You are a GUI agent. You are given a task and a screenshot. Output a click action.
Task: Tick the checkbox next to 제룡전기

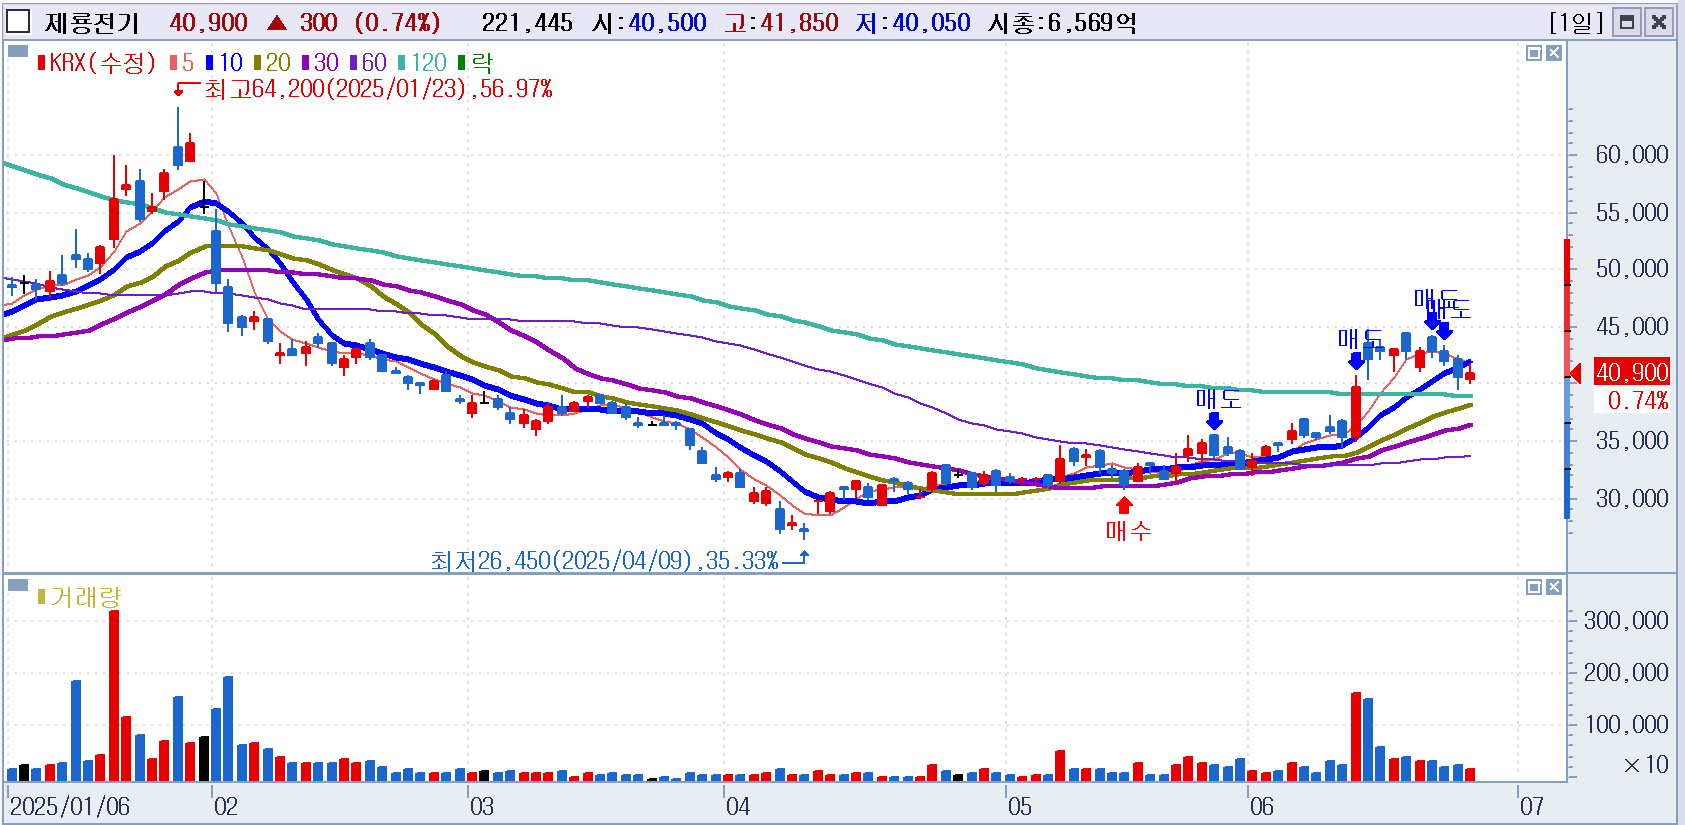click(18, 22)
